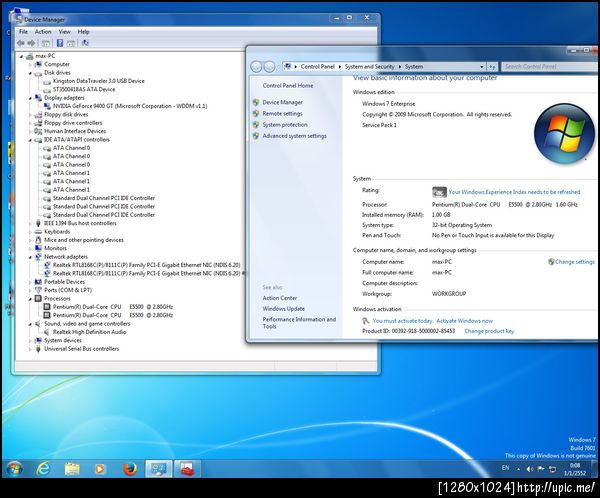Click Change product key link
The width and height of the screenshot is (600, 498).
[x=489, y=331]
